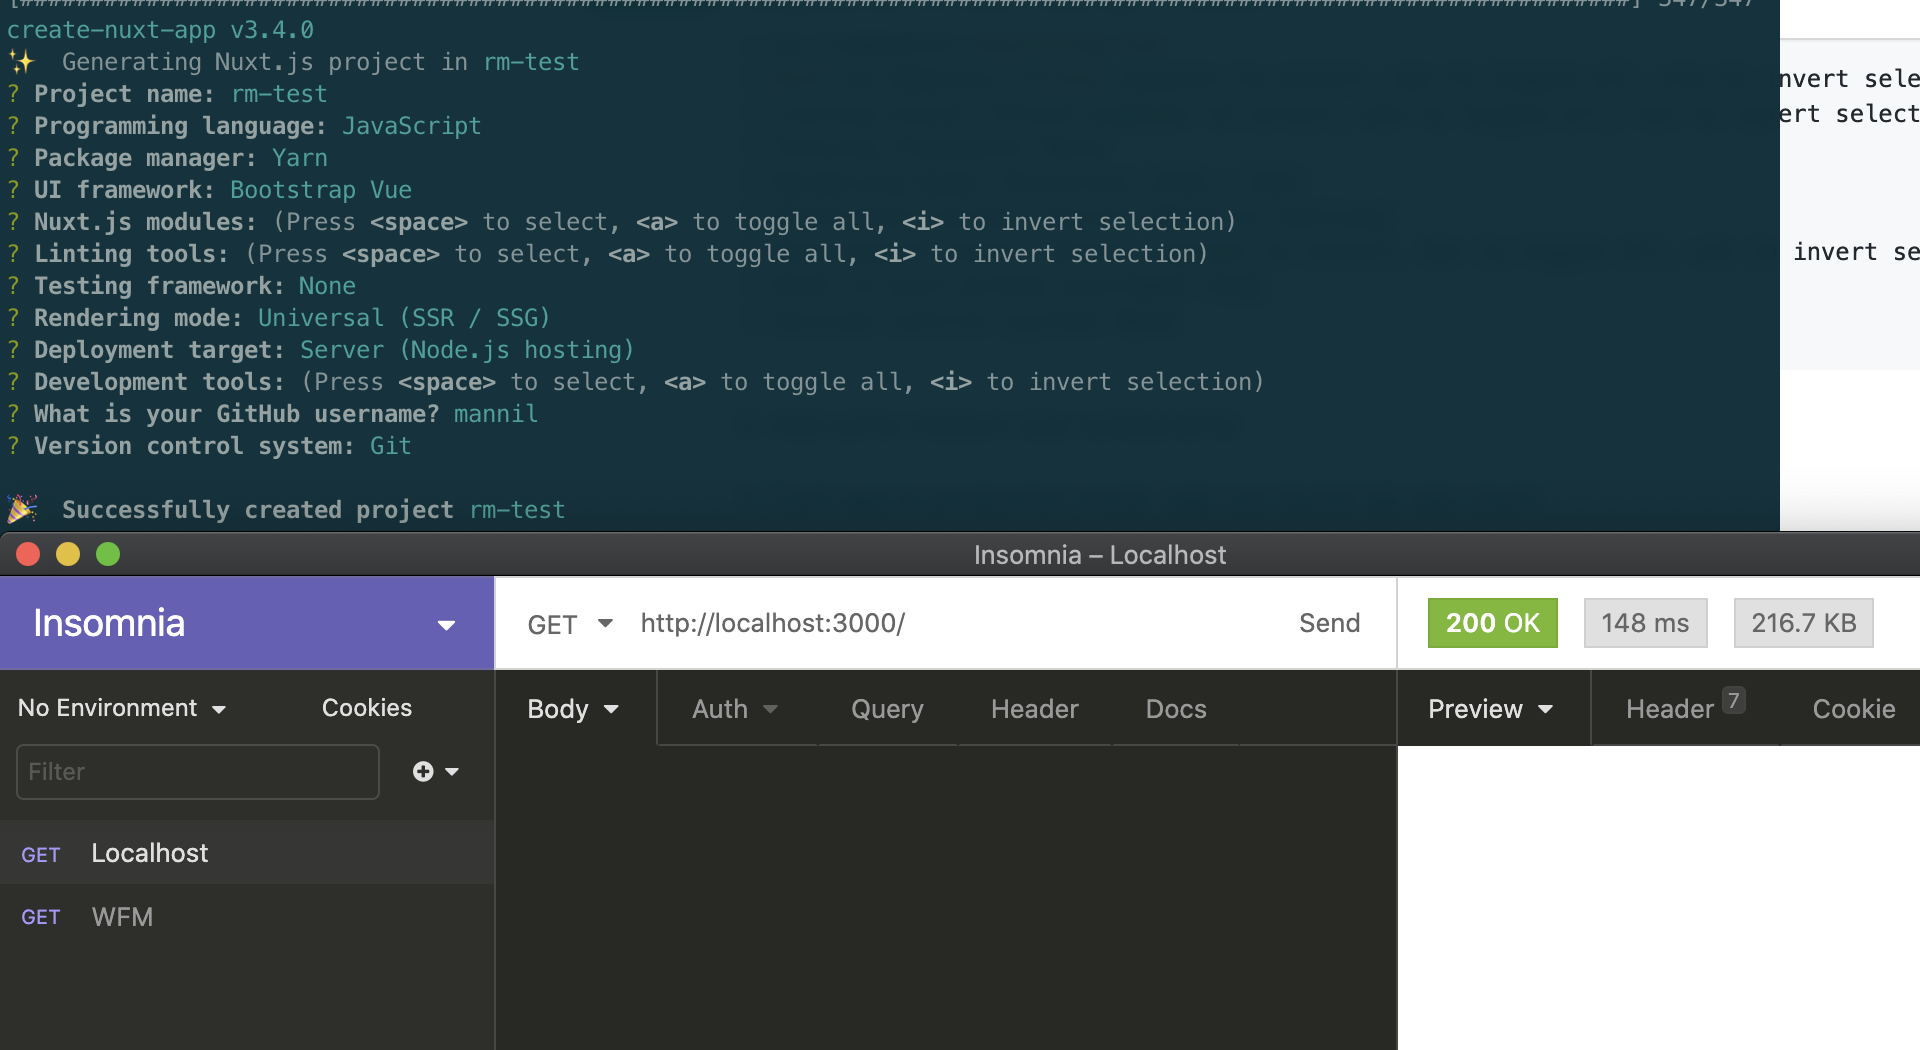The image size is (1920, 1050).
Task: Open the GET method dropdown
Action: pyautogui.click(x=570, y=624)
